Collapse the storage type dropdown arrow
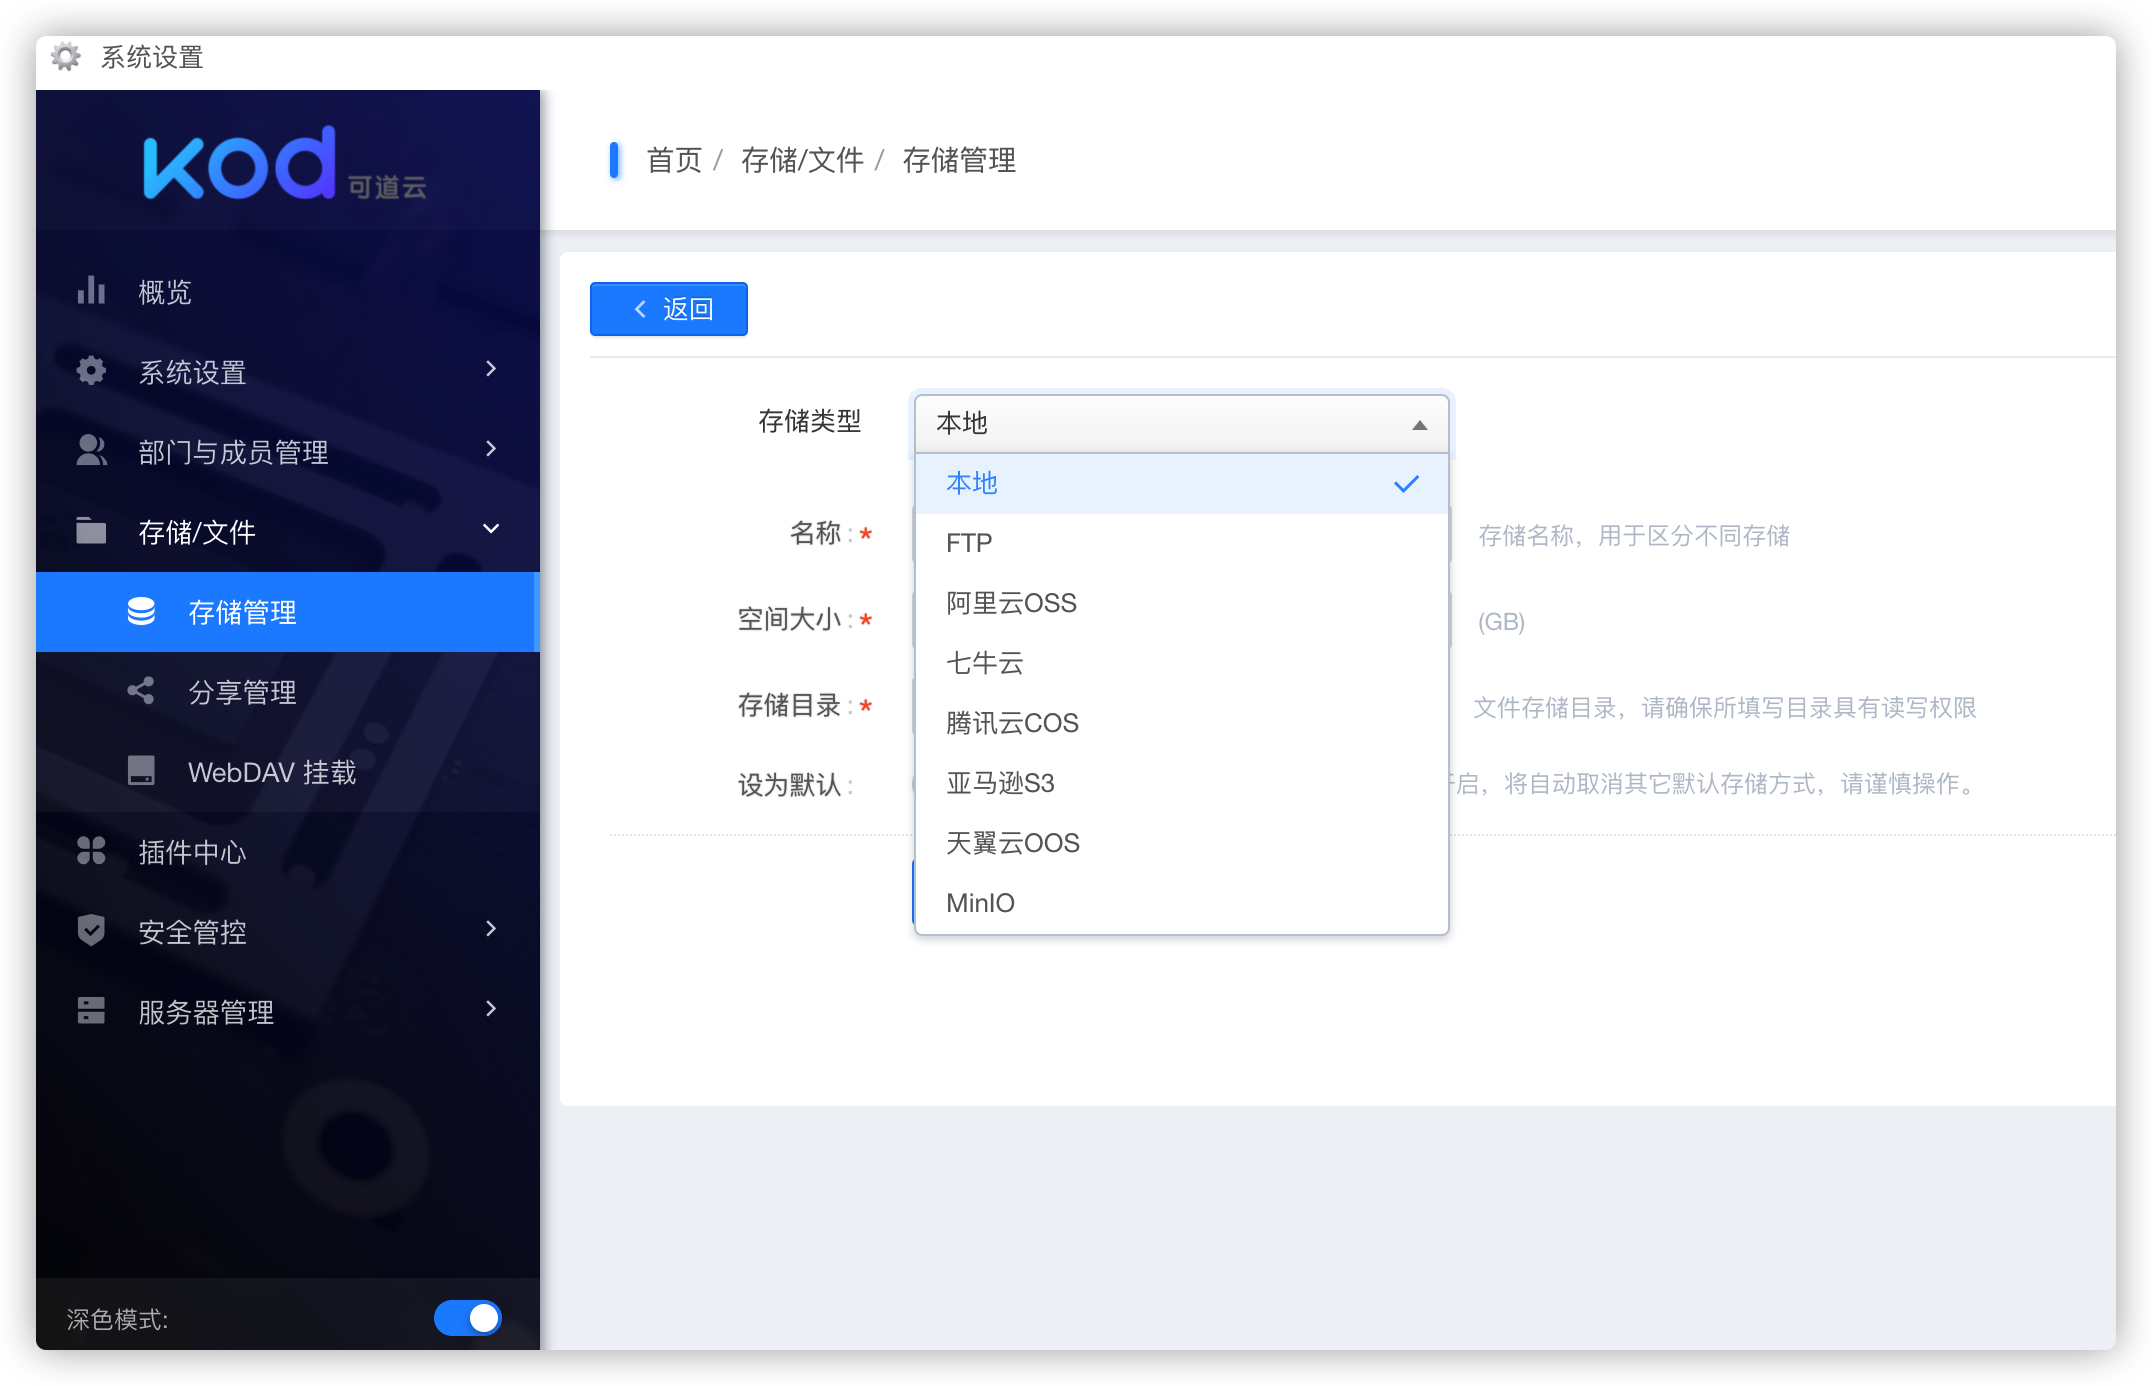 1418,425
